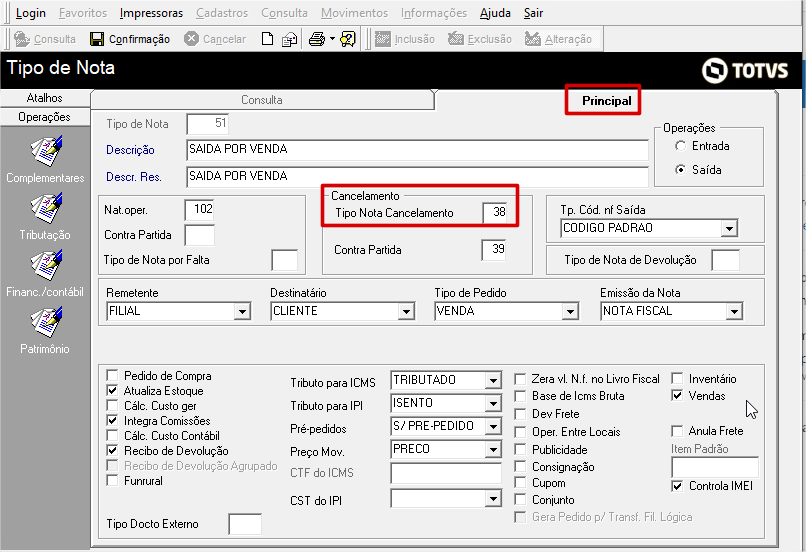Toggle the Funrural checkbox
Screen dimensions: 806x552
112,481
